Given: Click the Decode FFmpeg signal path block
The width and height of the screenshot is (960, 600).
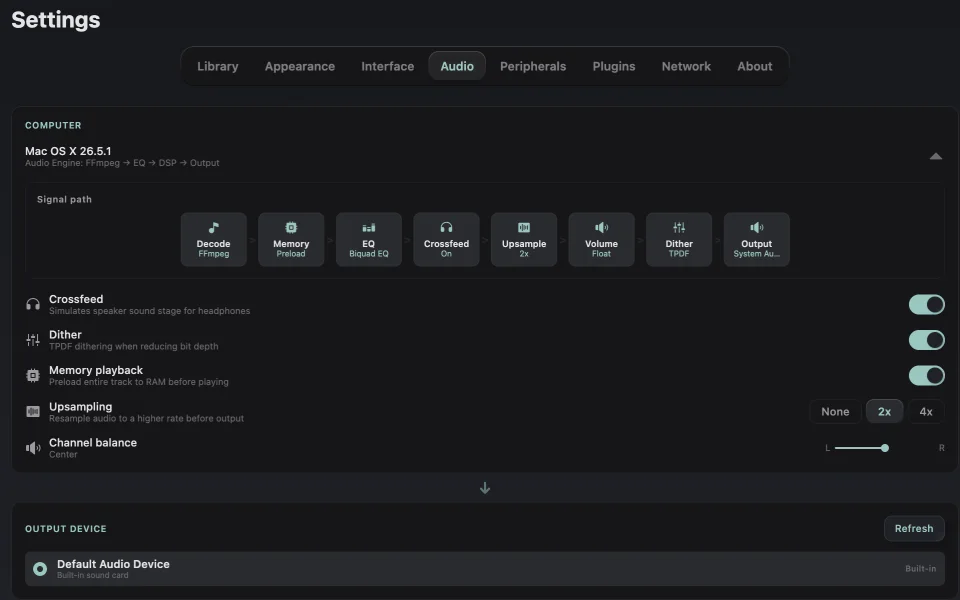Looking at the screenshot, I should point(214,239).
